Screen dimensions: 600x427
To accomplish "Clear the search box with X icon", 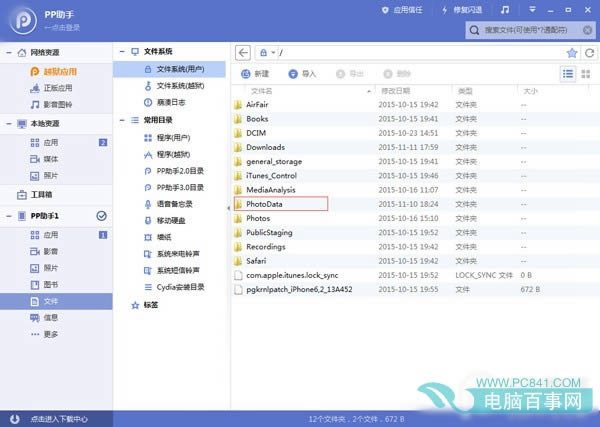I will 587,30.
